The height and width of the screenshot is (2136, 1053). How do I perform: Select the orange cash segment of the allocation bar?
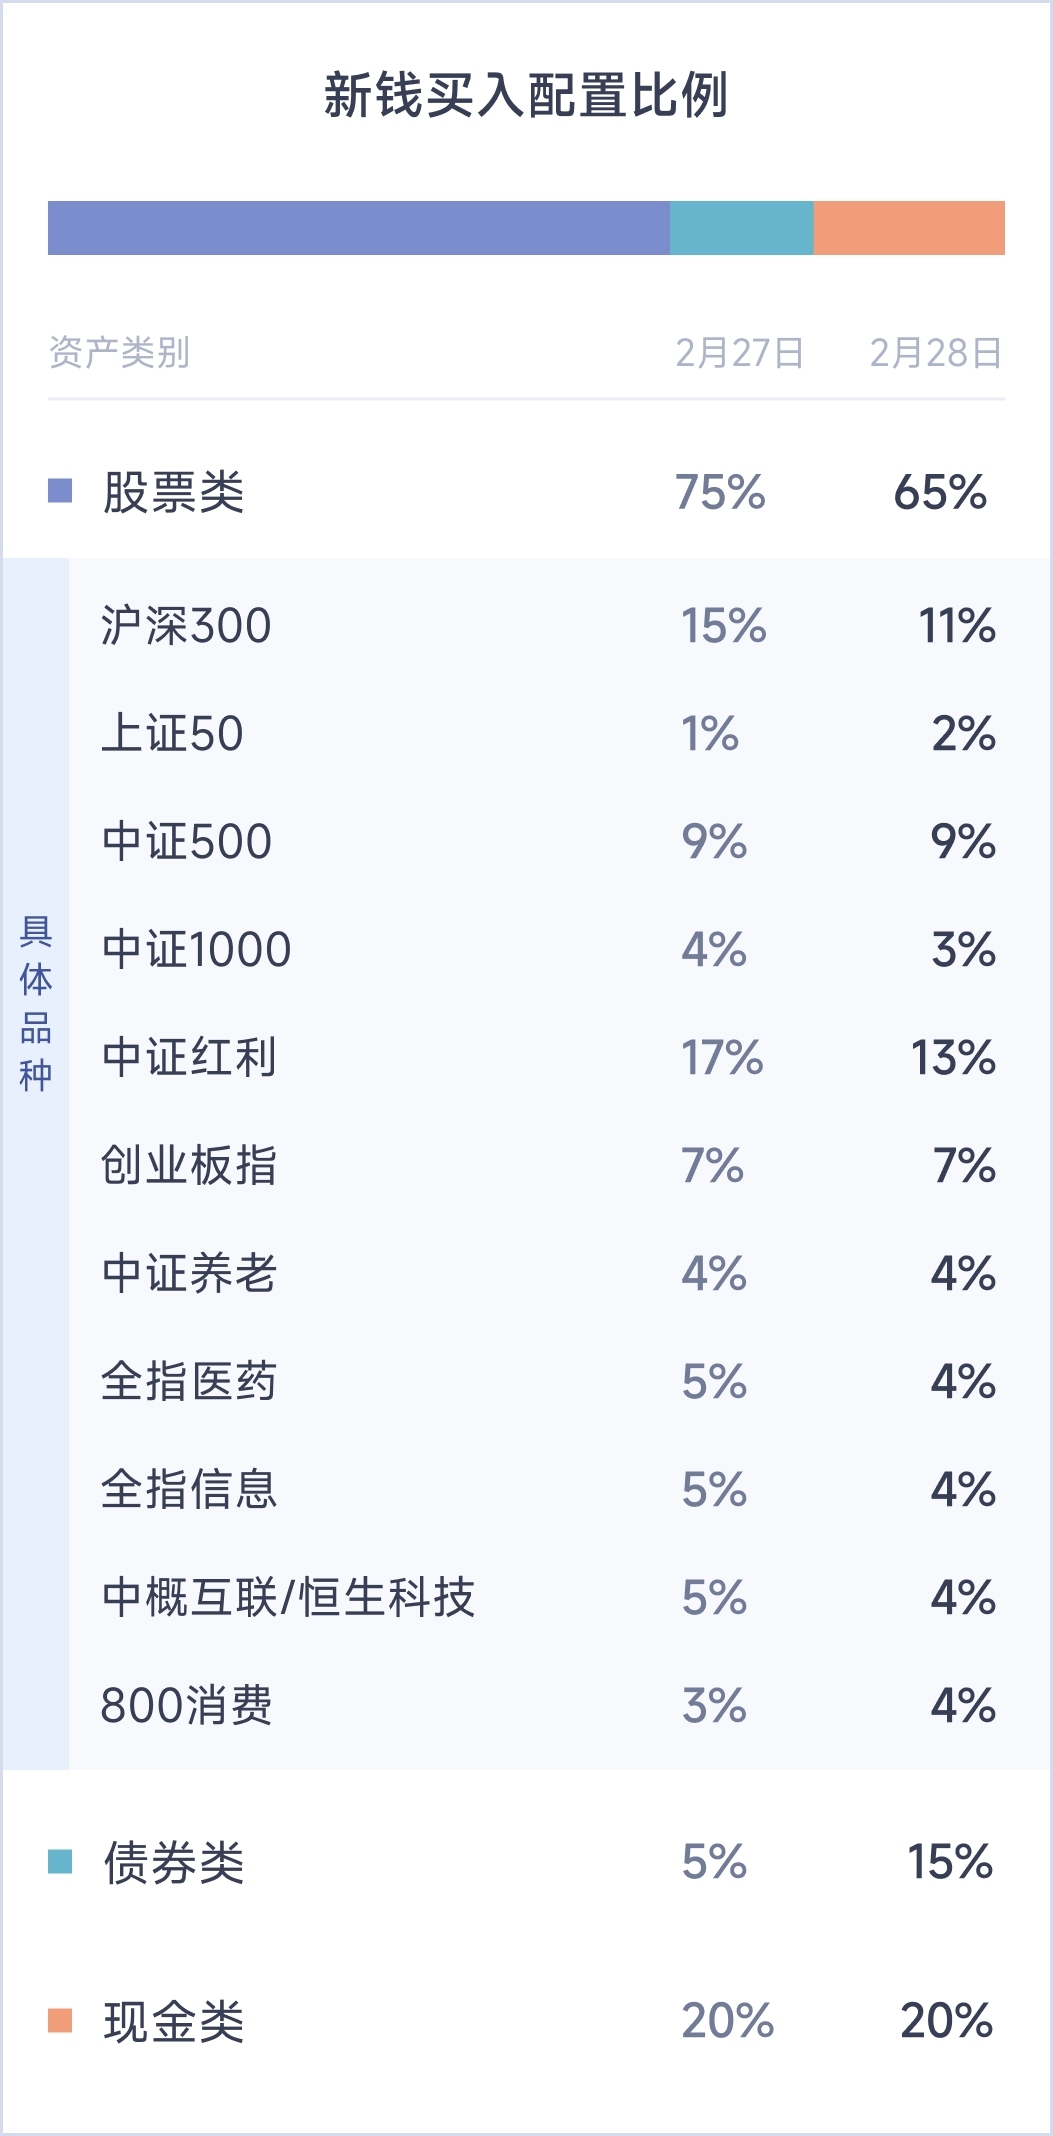[x=909, y=228]
